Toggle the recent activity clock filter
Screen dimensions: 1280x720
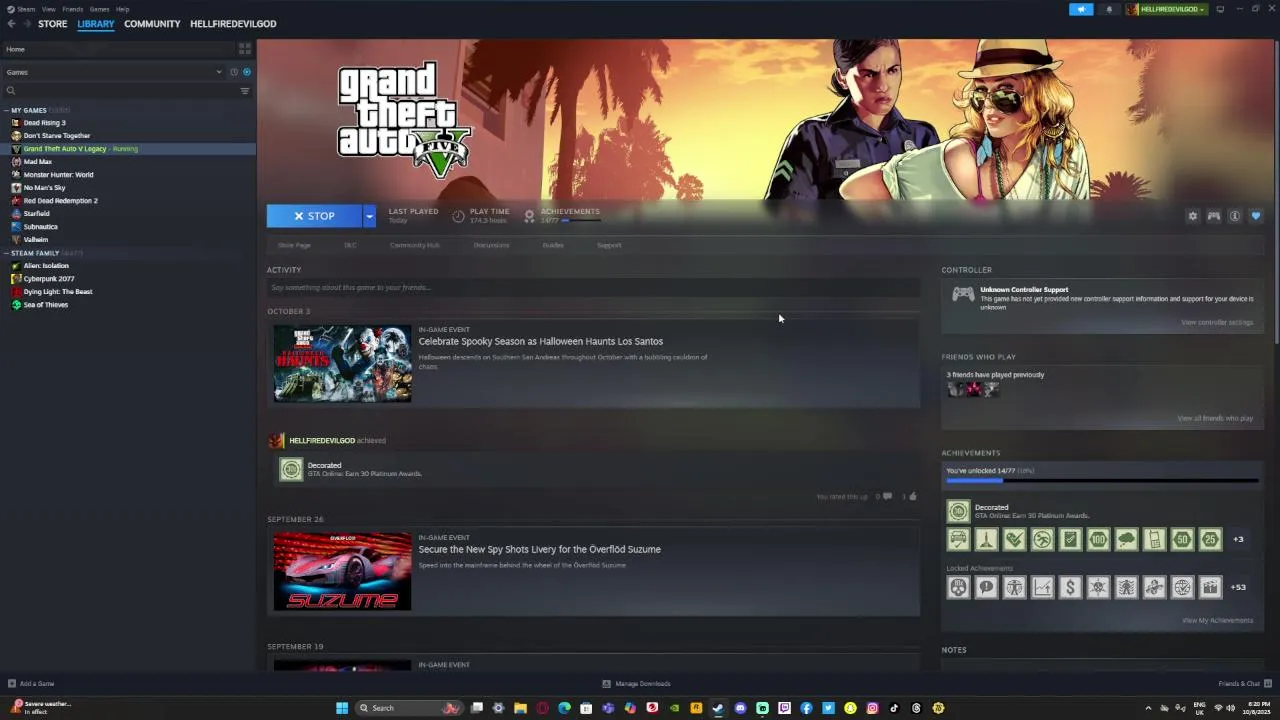click(234, 72)
